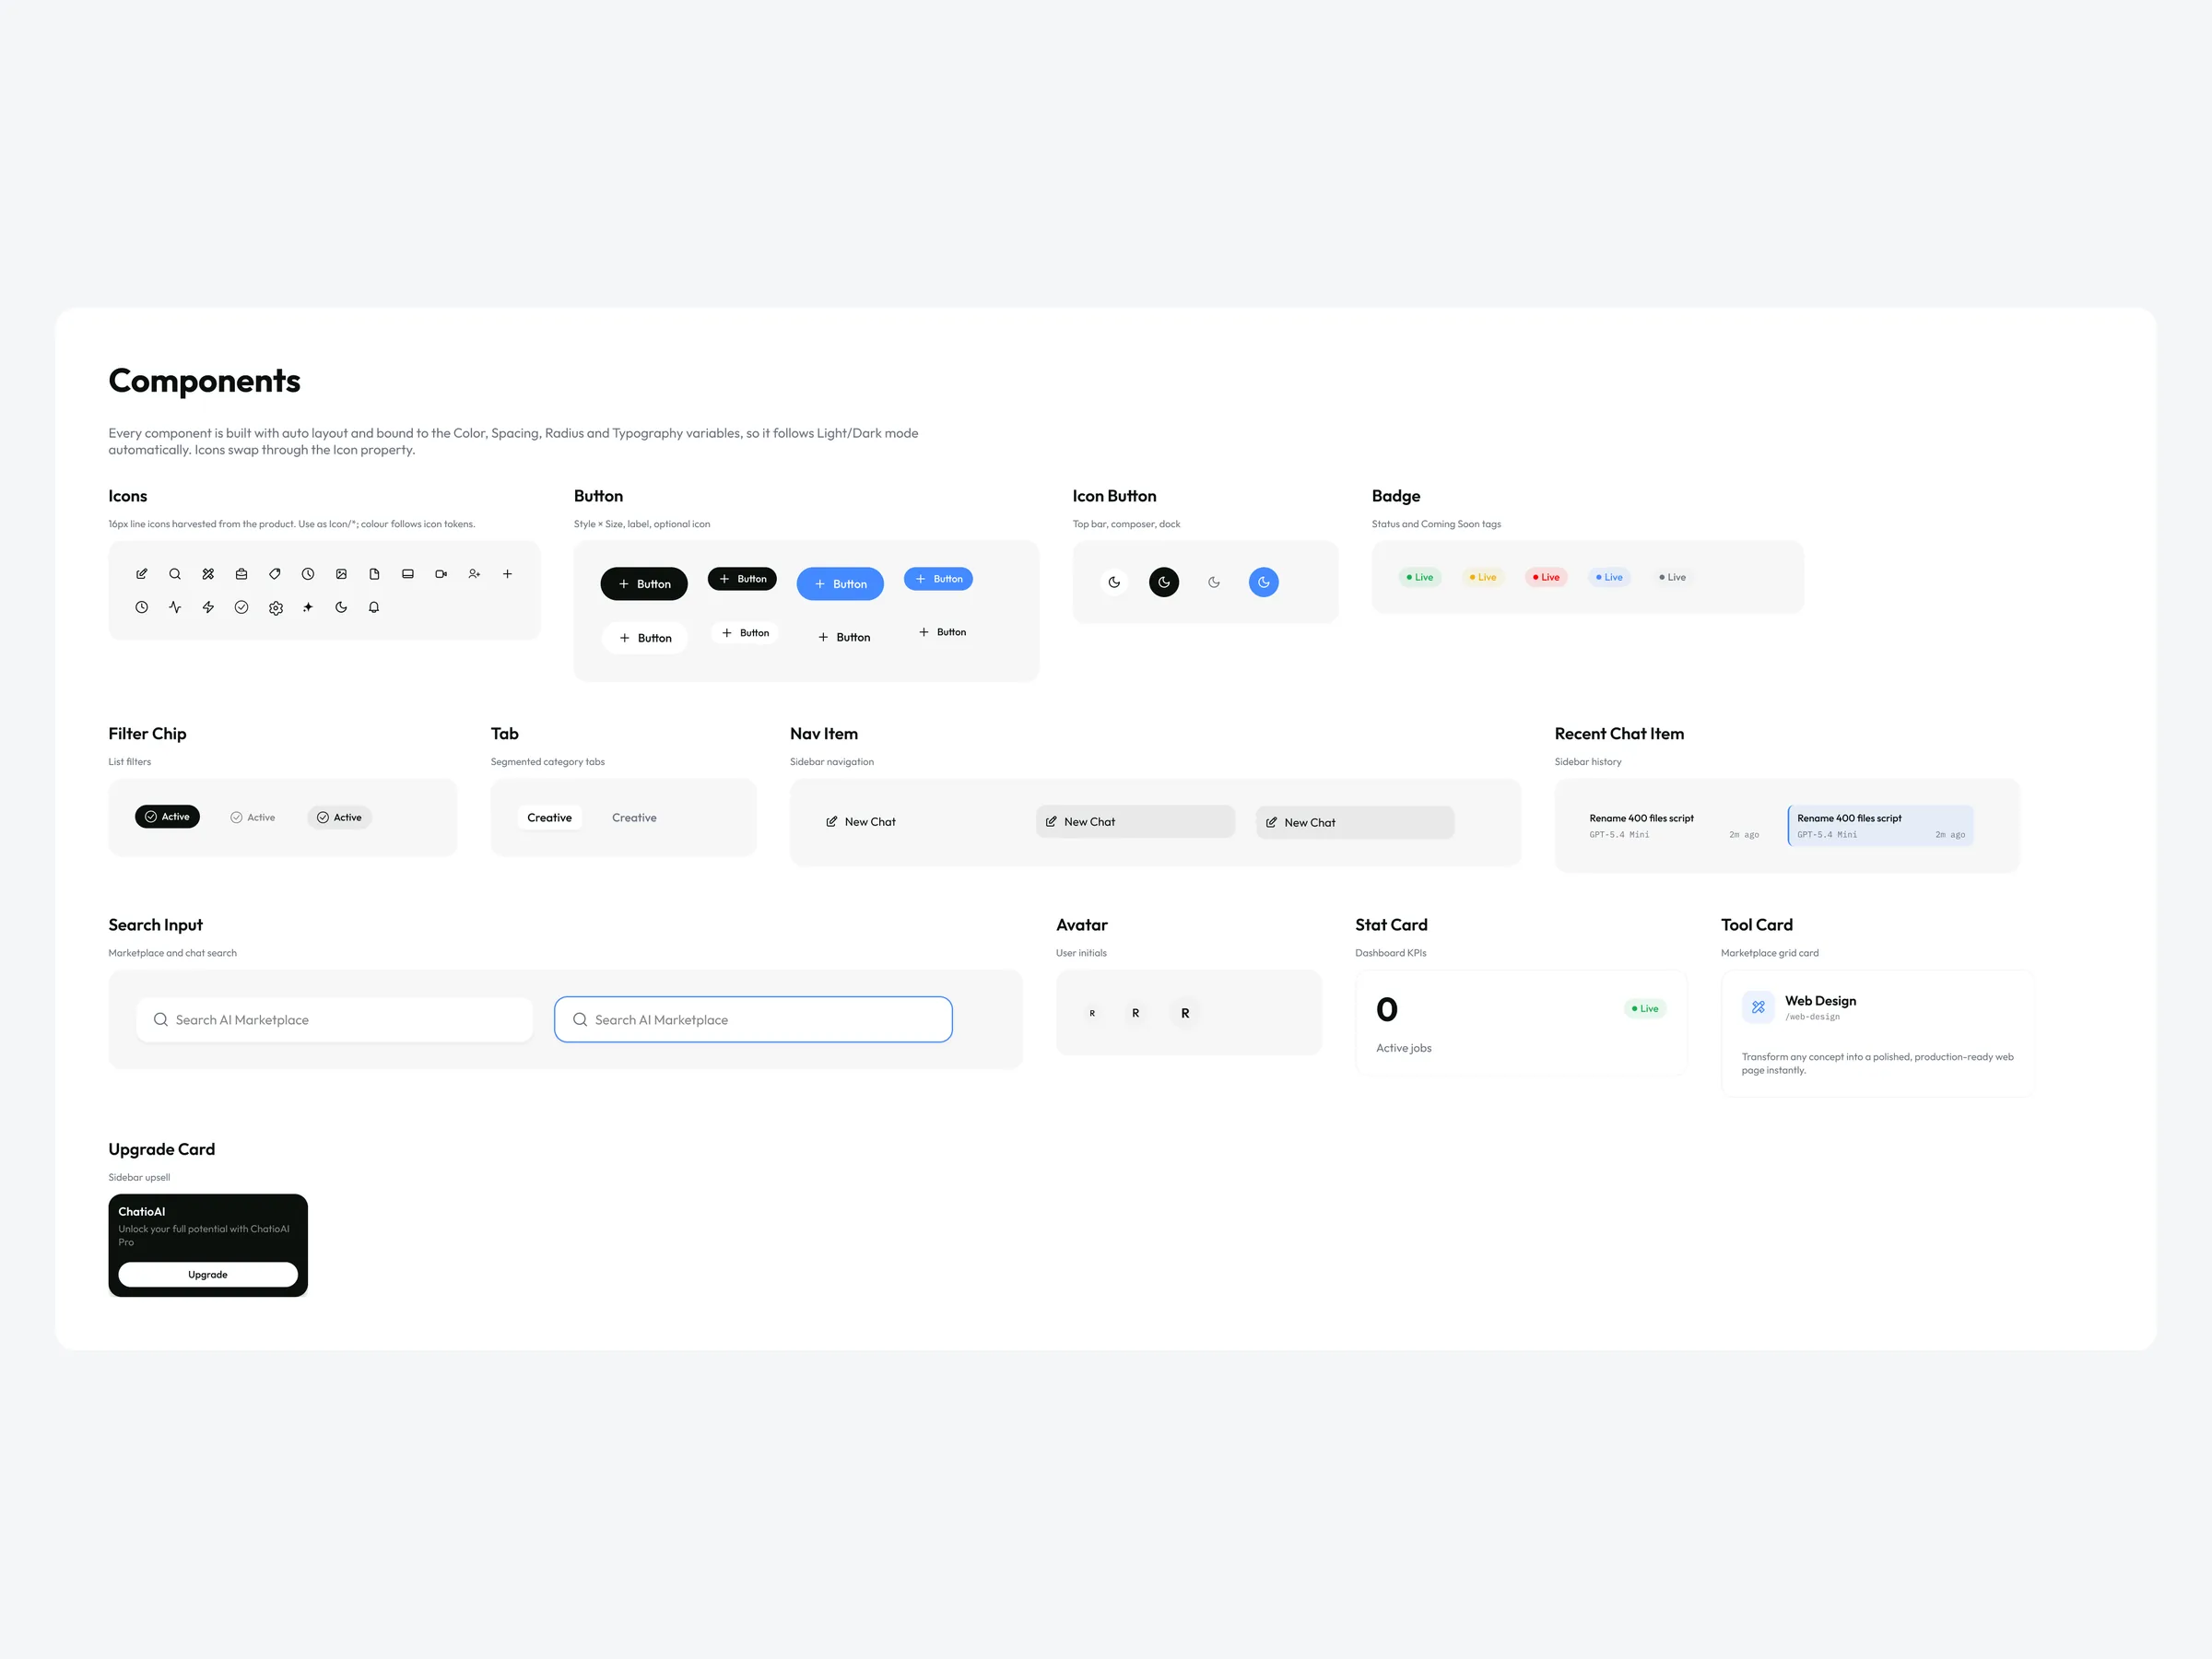The image size is (2212, 1659).
Task: Toggle the unfilled light-gray Active chip
Action: tap(253, 817)
